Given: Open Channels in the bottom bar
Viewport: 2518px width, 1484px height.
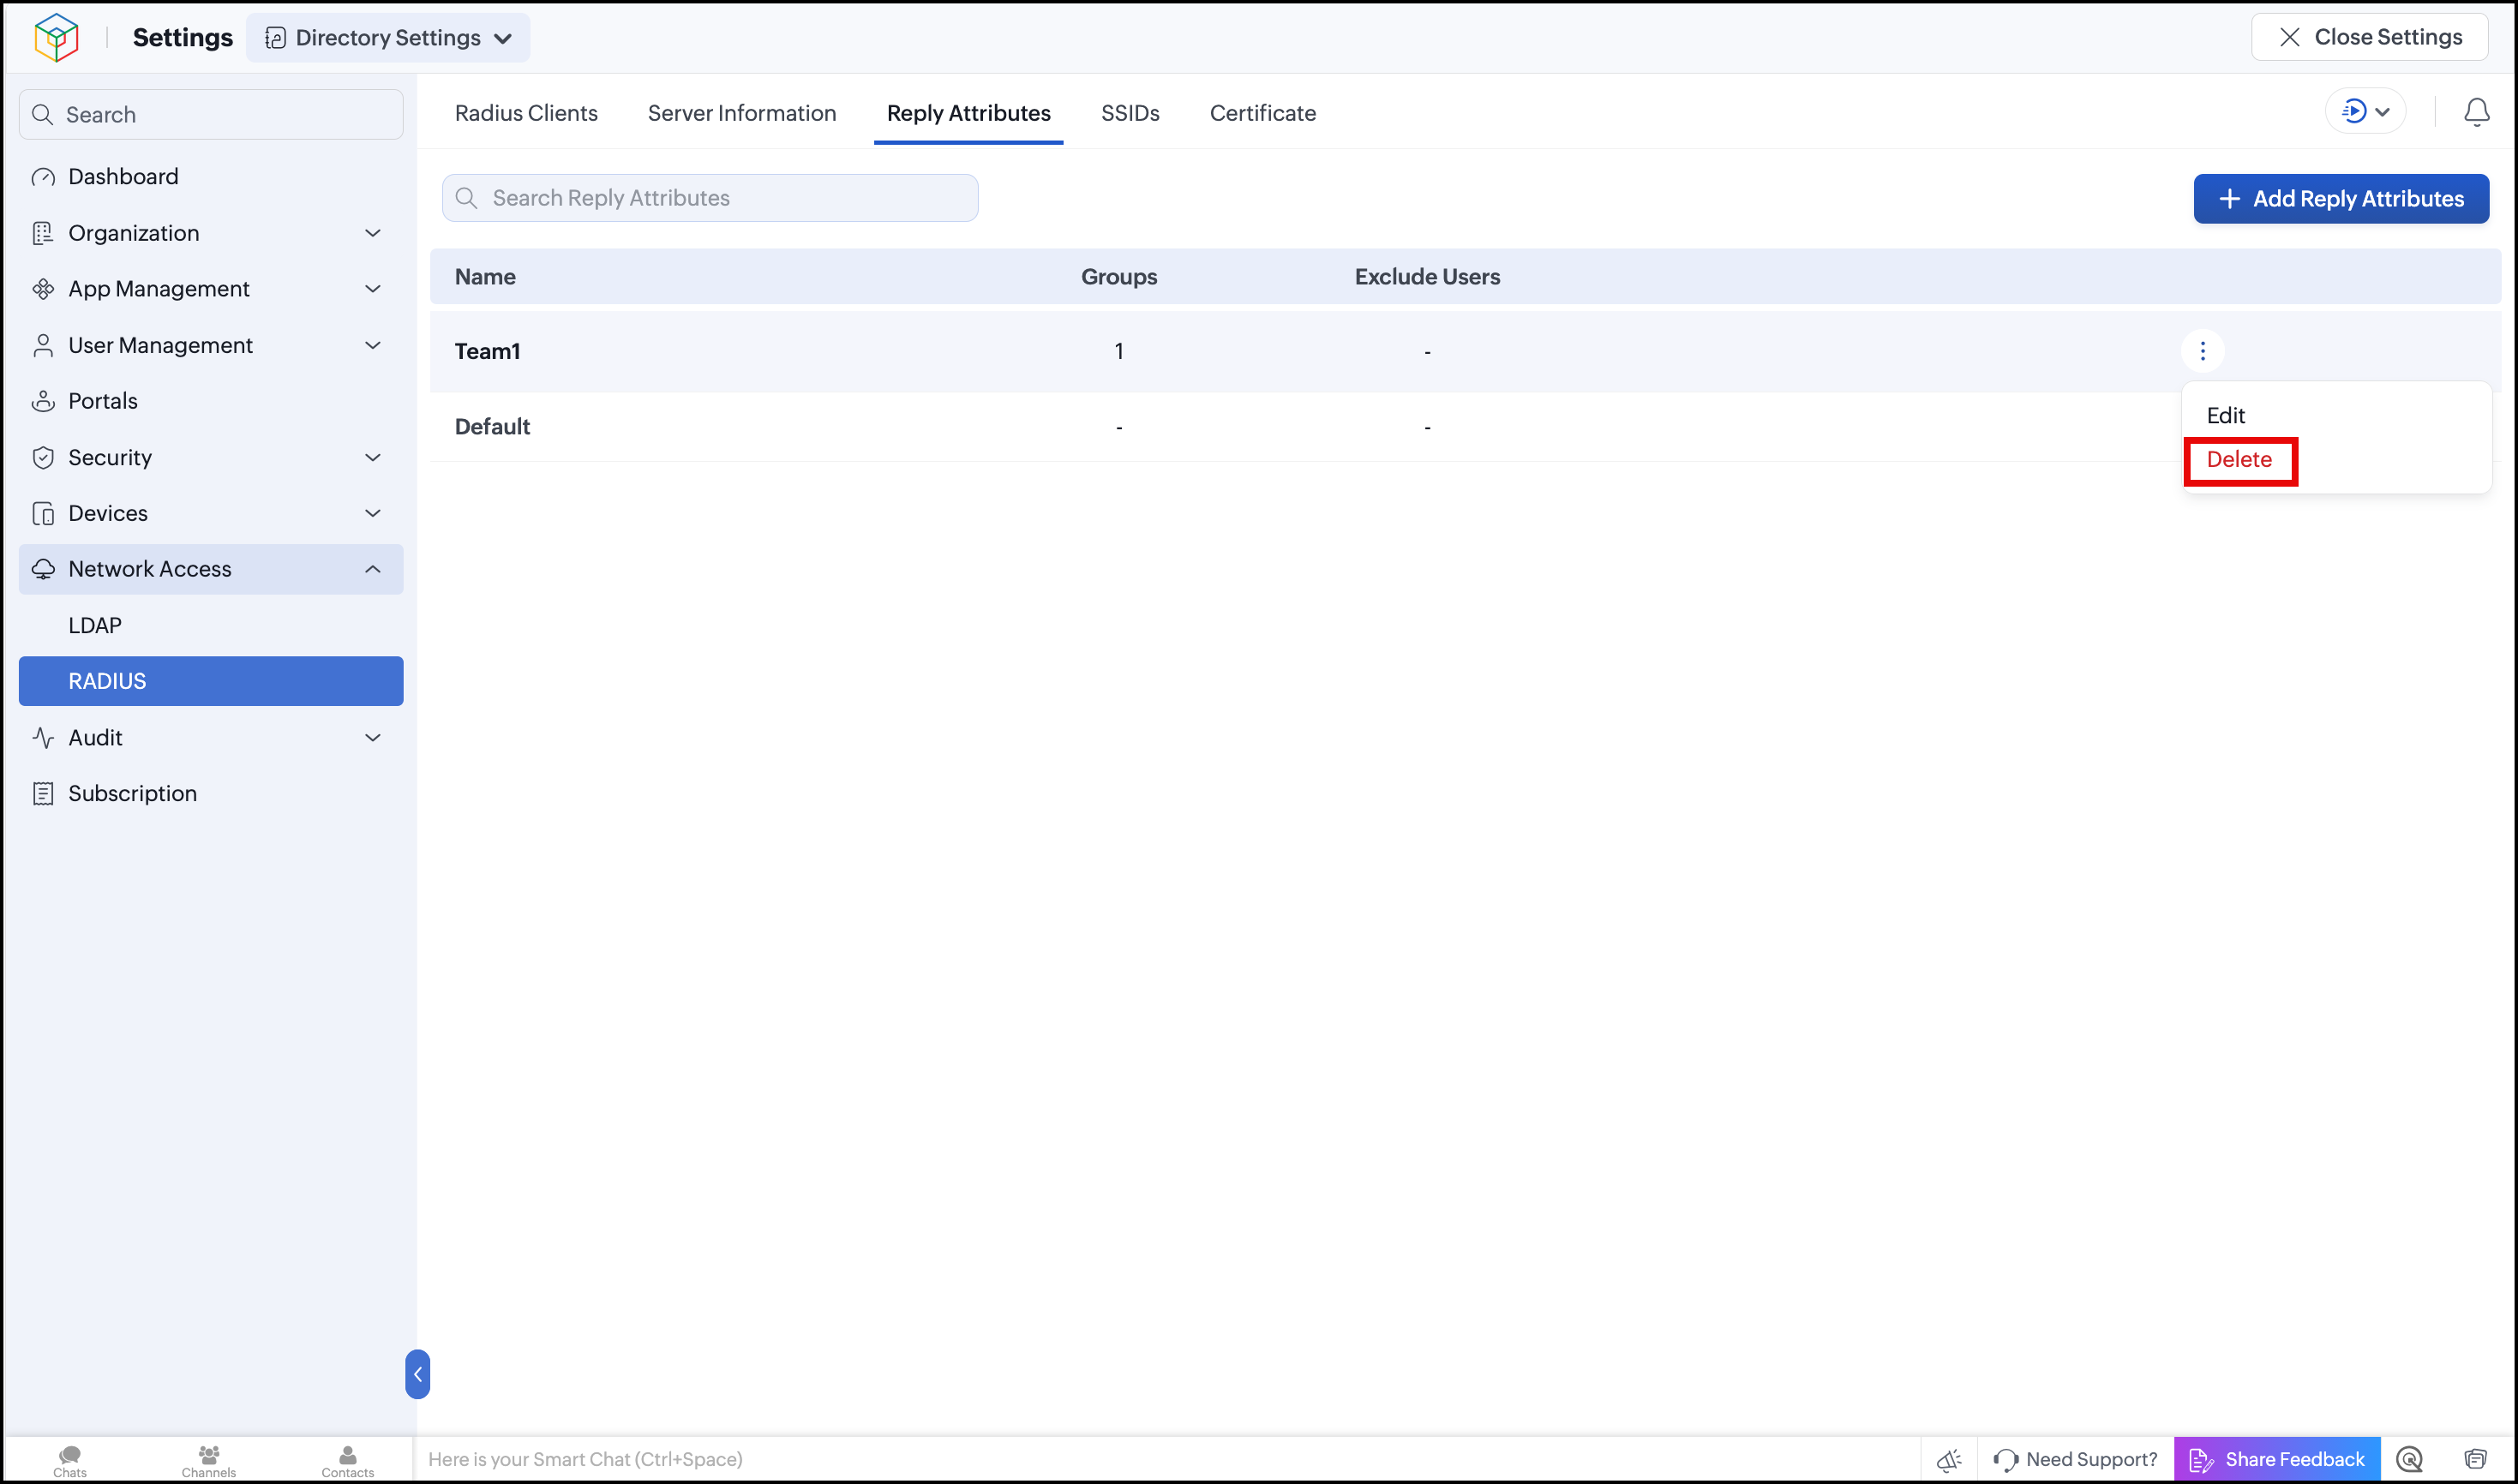Looking at the screenshot, I should click(209, 1460).
